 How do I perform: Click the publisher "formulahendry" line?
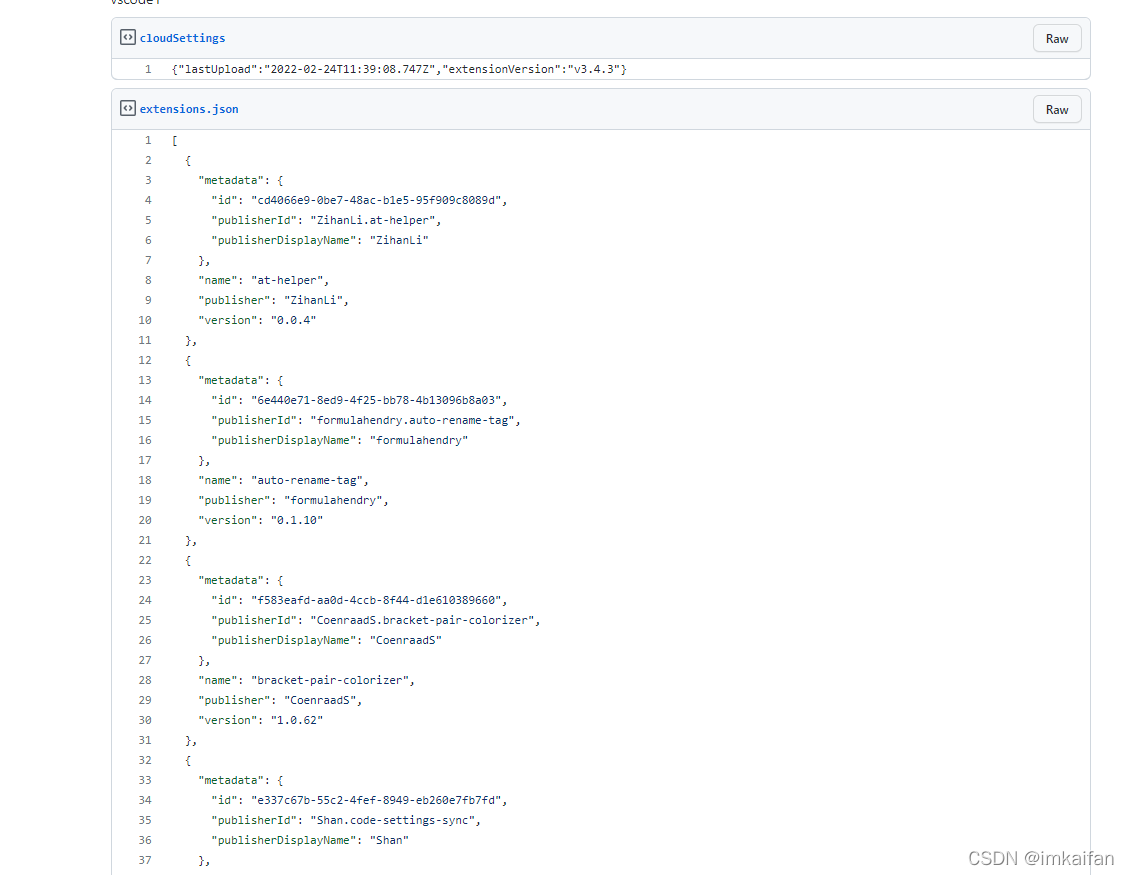[x=293, y=501]
